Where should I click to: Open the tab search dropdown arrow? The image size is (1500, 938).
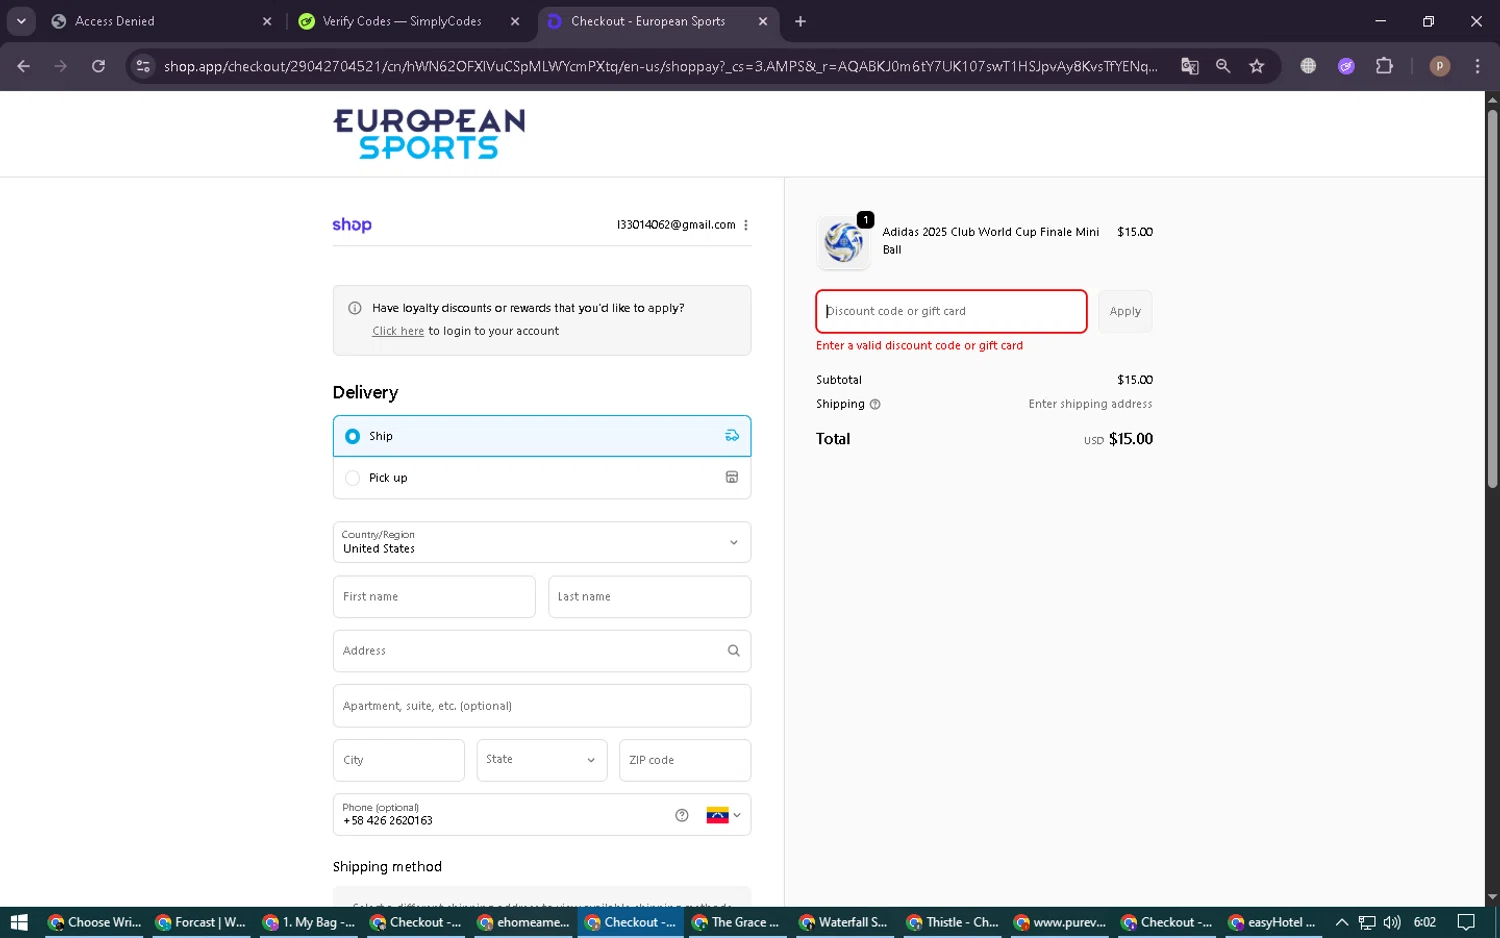tap(21, 21)
